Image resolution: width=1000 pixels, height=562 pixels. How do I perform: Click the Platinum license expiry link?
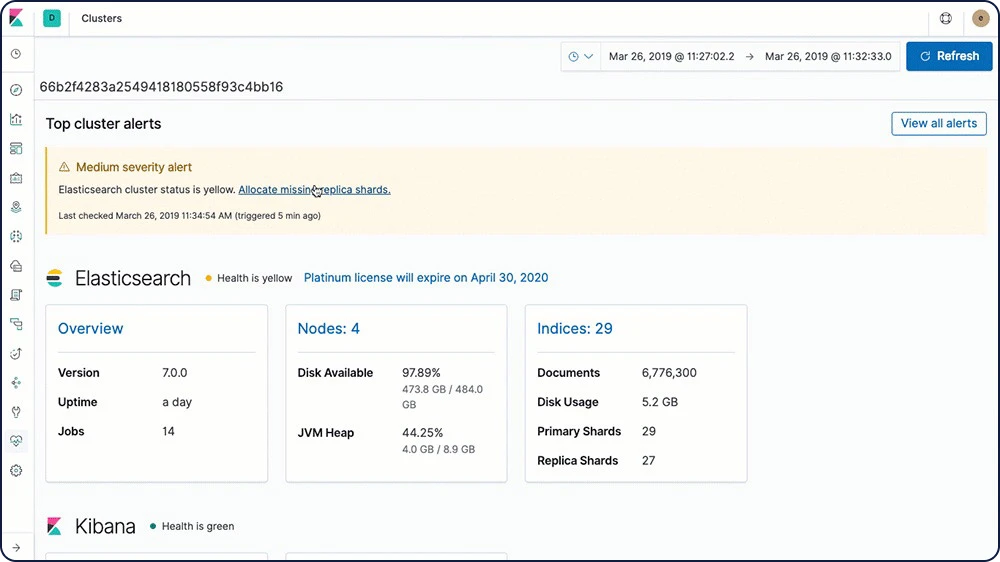click(x=426, y=277)
